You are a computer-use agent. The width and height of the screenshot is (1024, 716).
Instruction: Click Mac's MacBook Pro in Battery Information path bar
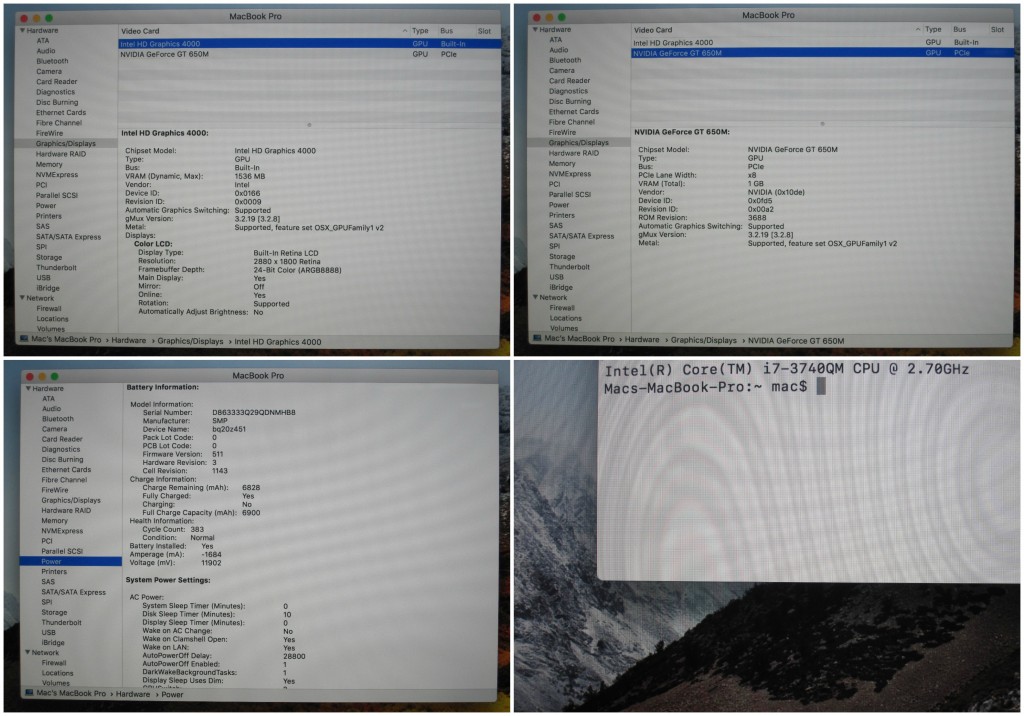[x=71, y=692]
